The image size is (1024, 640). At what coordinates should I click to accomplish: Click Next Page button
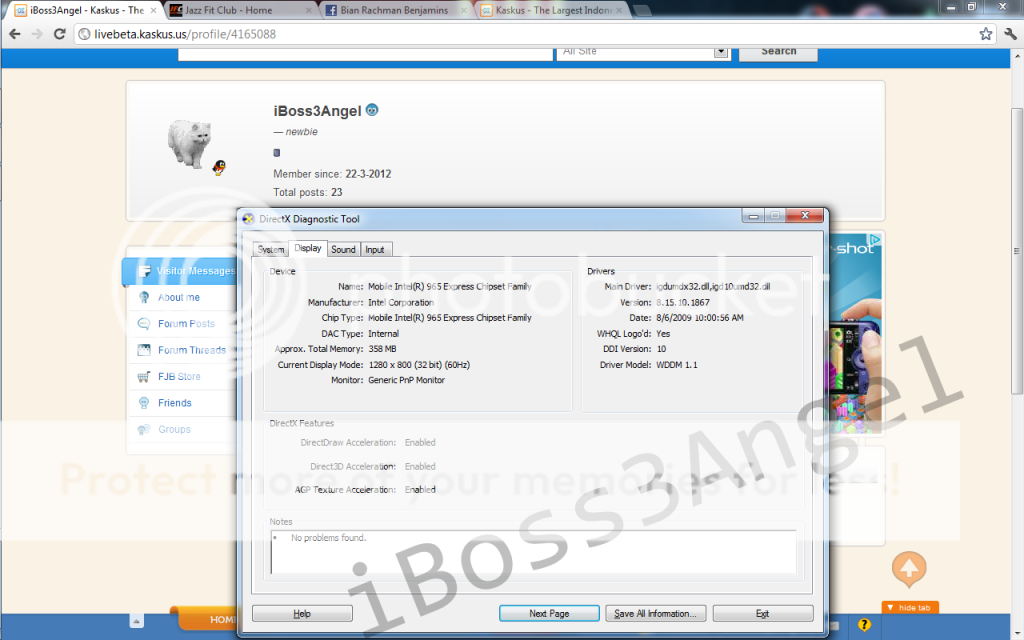coord(549,613)
